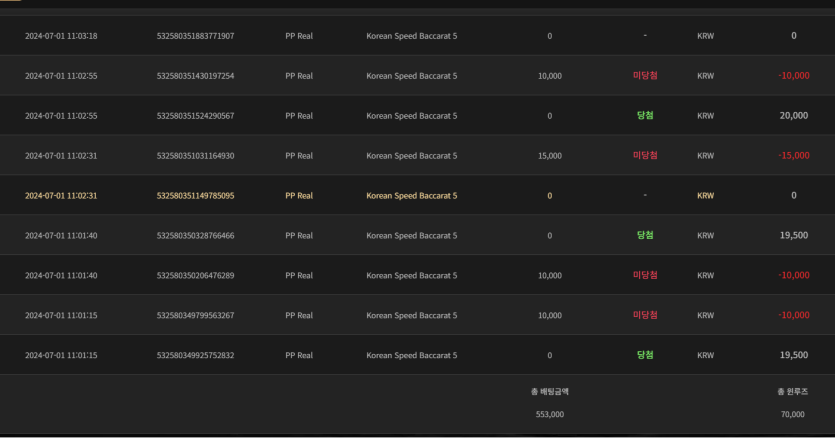Select transaction ID 532580350328766466
Screen dimensions: 835x438
pos(195,236)
